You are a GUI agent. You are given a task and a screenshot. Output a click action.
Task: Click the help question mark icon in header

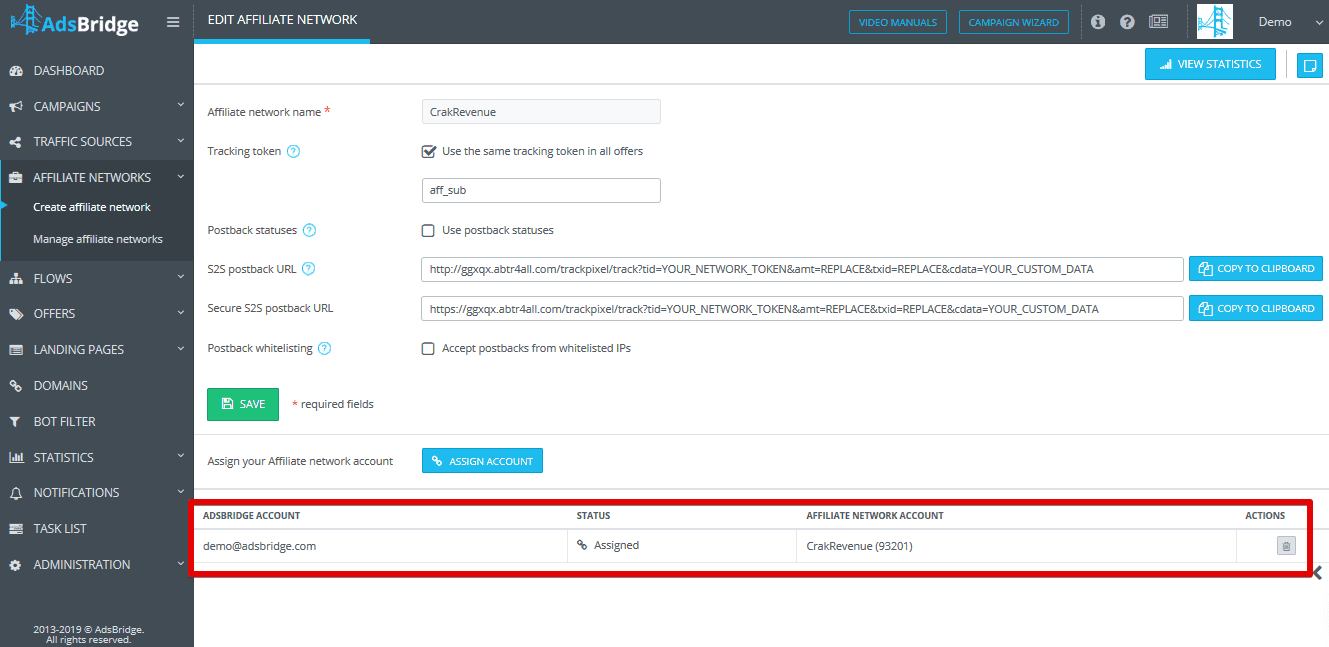point(1128,22)
